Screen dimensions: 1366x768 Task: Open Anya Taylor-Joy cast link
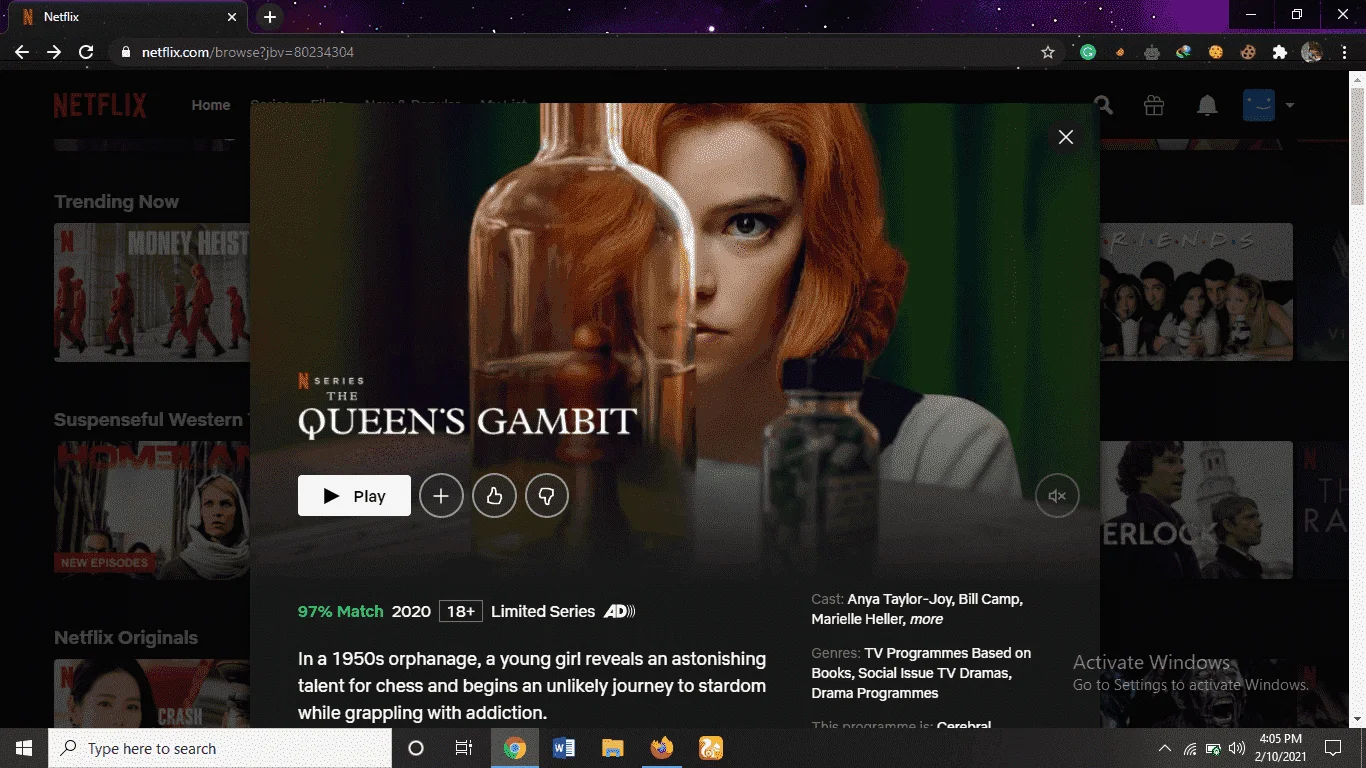tap(899, 600)
